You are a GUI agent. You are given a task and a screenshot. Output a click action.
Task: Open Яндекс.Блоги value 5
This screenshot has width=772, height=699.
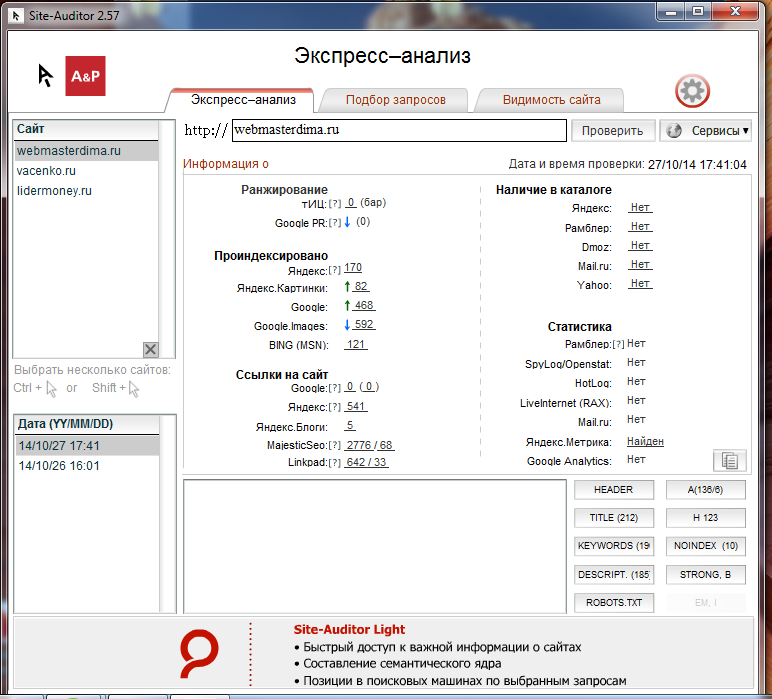pos(350,425)
